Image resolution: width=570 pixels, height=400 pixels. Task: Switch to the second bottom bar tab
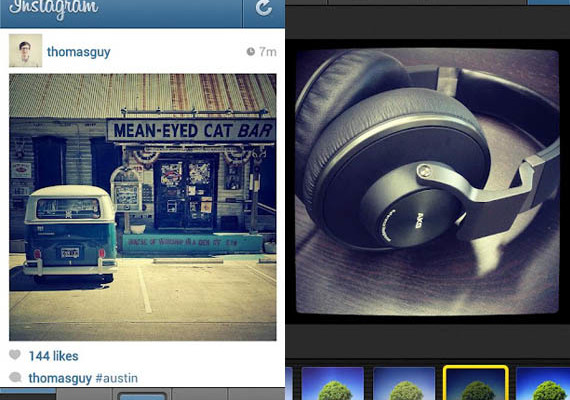point(84,395)
